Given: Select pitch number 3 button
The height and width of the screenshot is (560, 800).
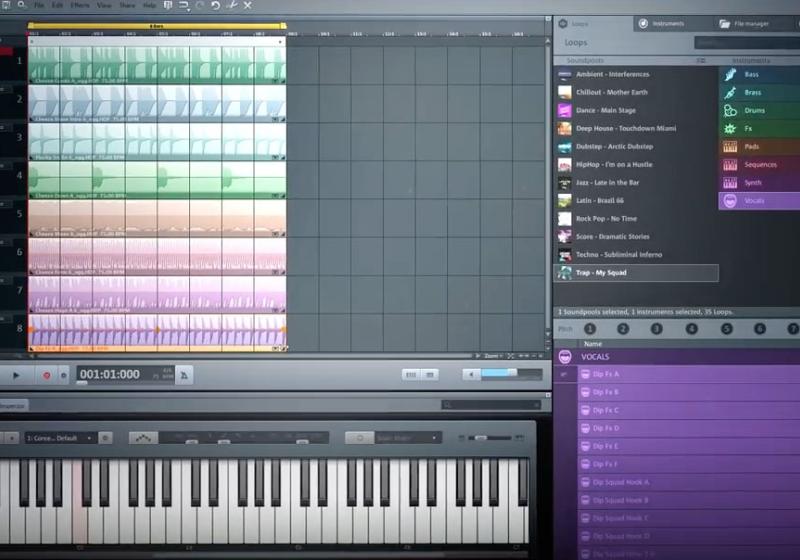Looking at the screenshot, I should (656, 328).
